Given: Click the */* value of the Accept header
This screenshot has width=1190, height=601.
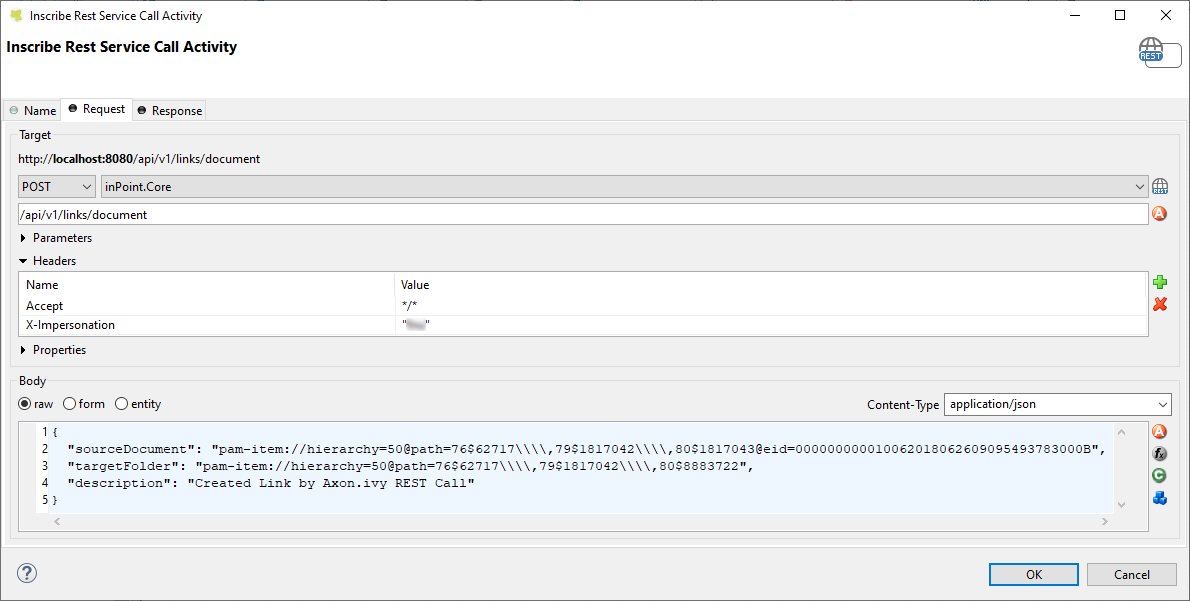Looking at the screenshot, I should [x=410, y=306].
